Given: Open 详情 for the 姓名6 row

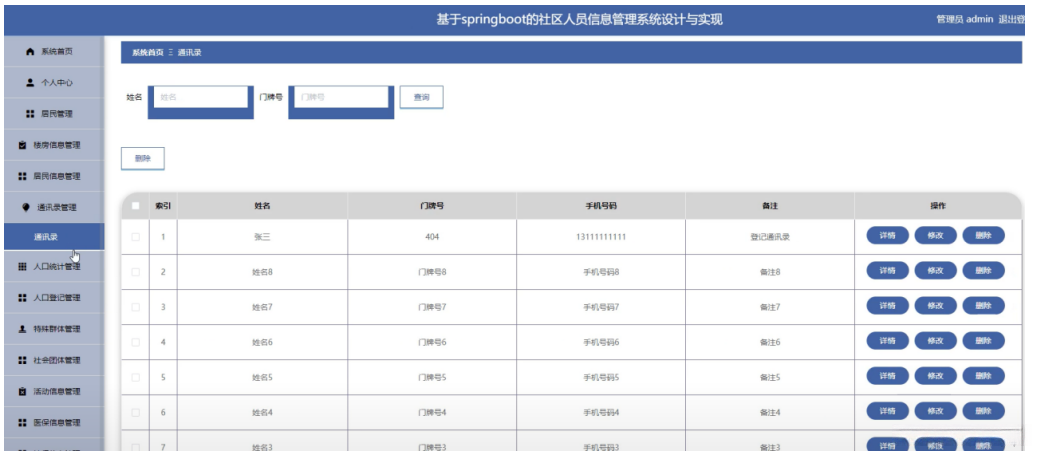Looking at the screenshot, I should click(x=887, y=341).
